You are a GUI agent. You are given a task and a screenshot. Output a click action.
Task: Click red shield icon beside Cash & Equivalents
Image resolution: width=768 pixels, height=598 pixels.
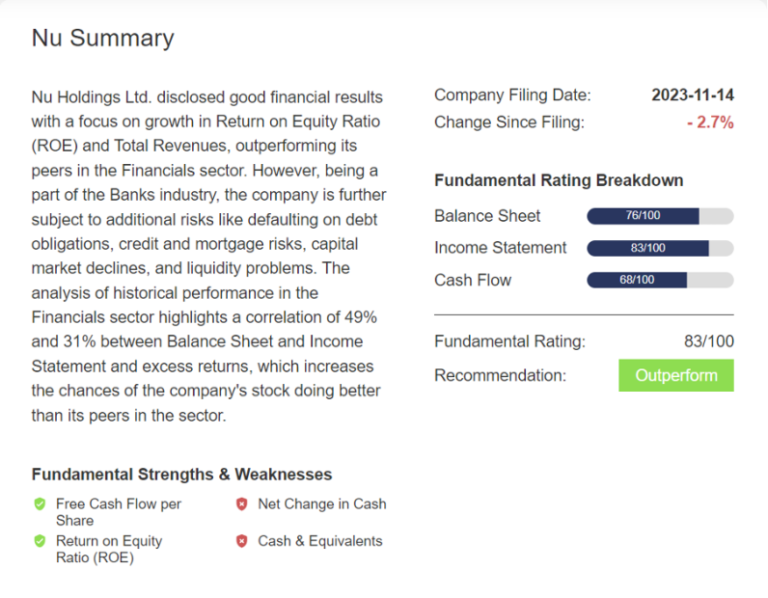(x=241, y=541)
